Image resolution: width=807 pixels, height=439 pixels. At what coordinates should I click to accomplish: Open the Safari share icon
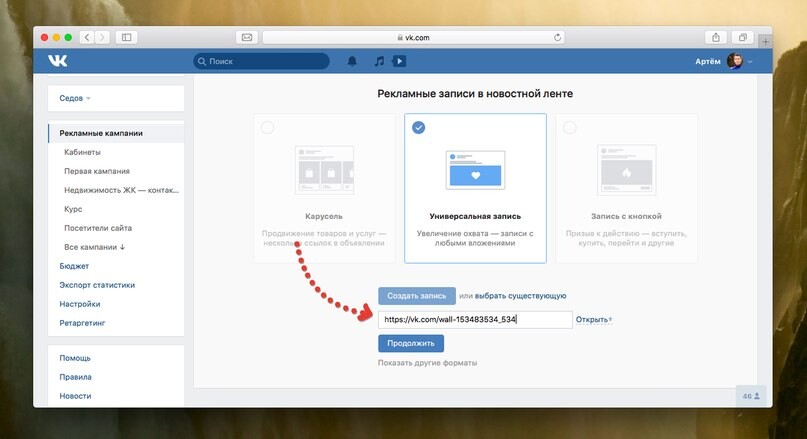point(715,37)
